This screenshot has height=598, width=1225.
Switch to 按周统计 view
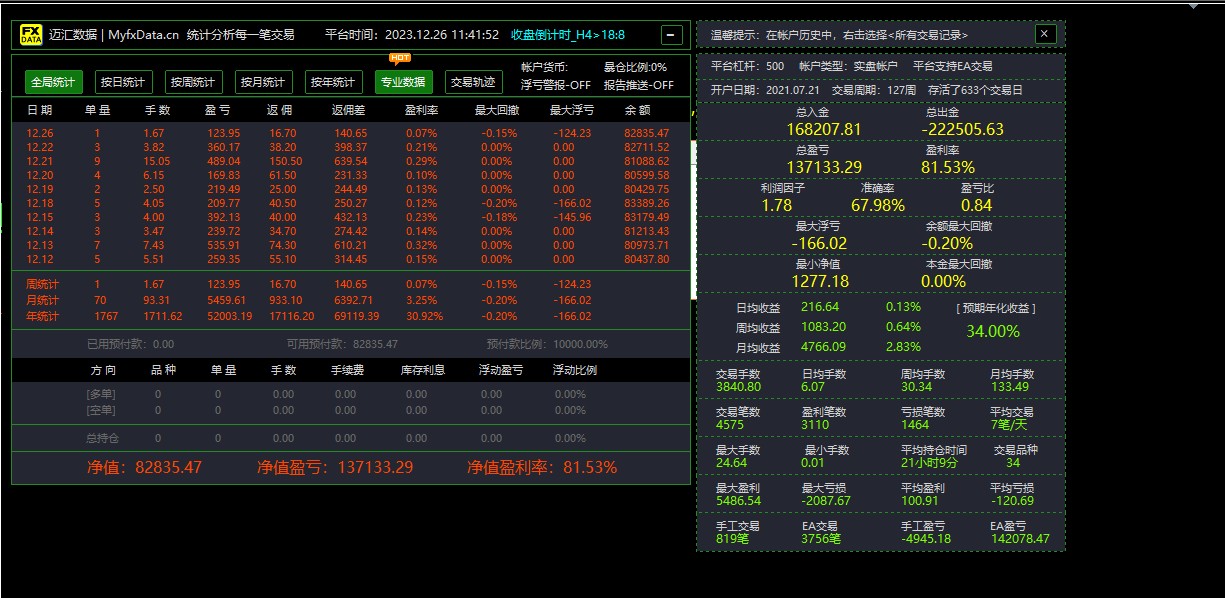pos(193,82)
